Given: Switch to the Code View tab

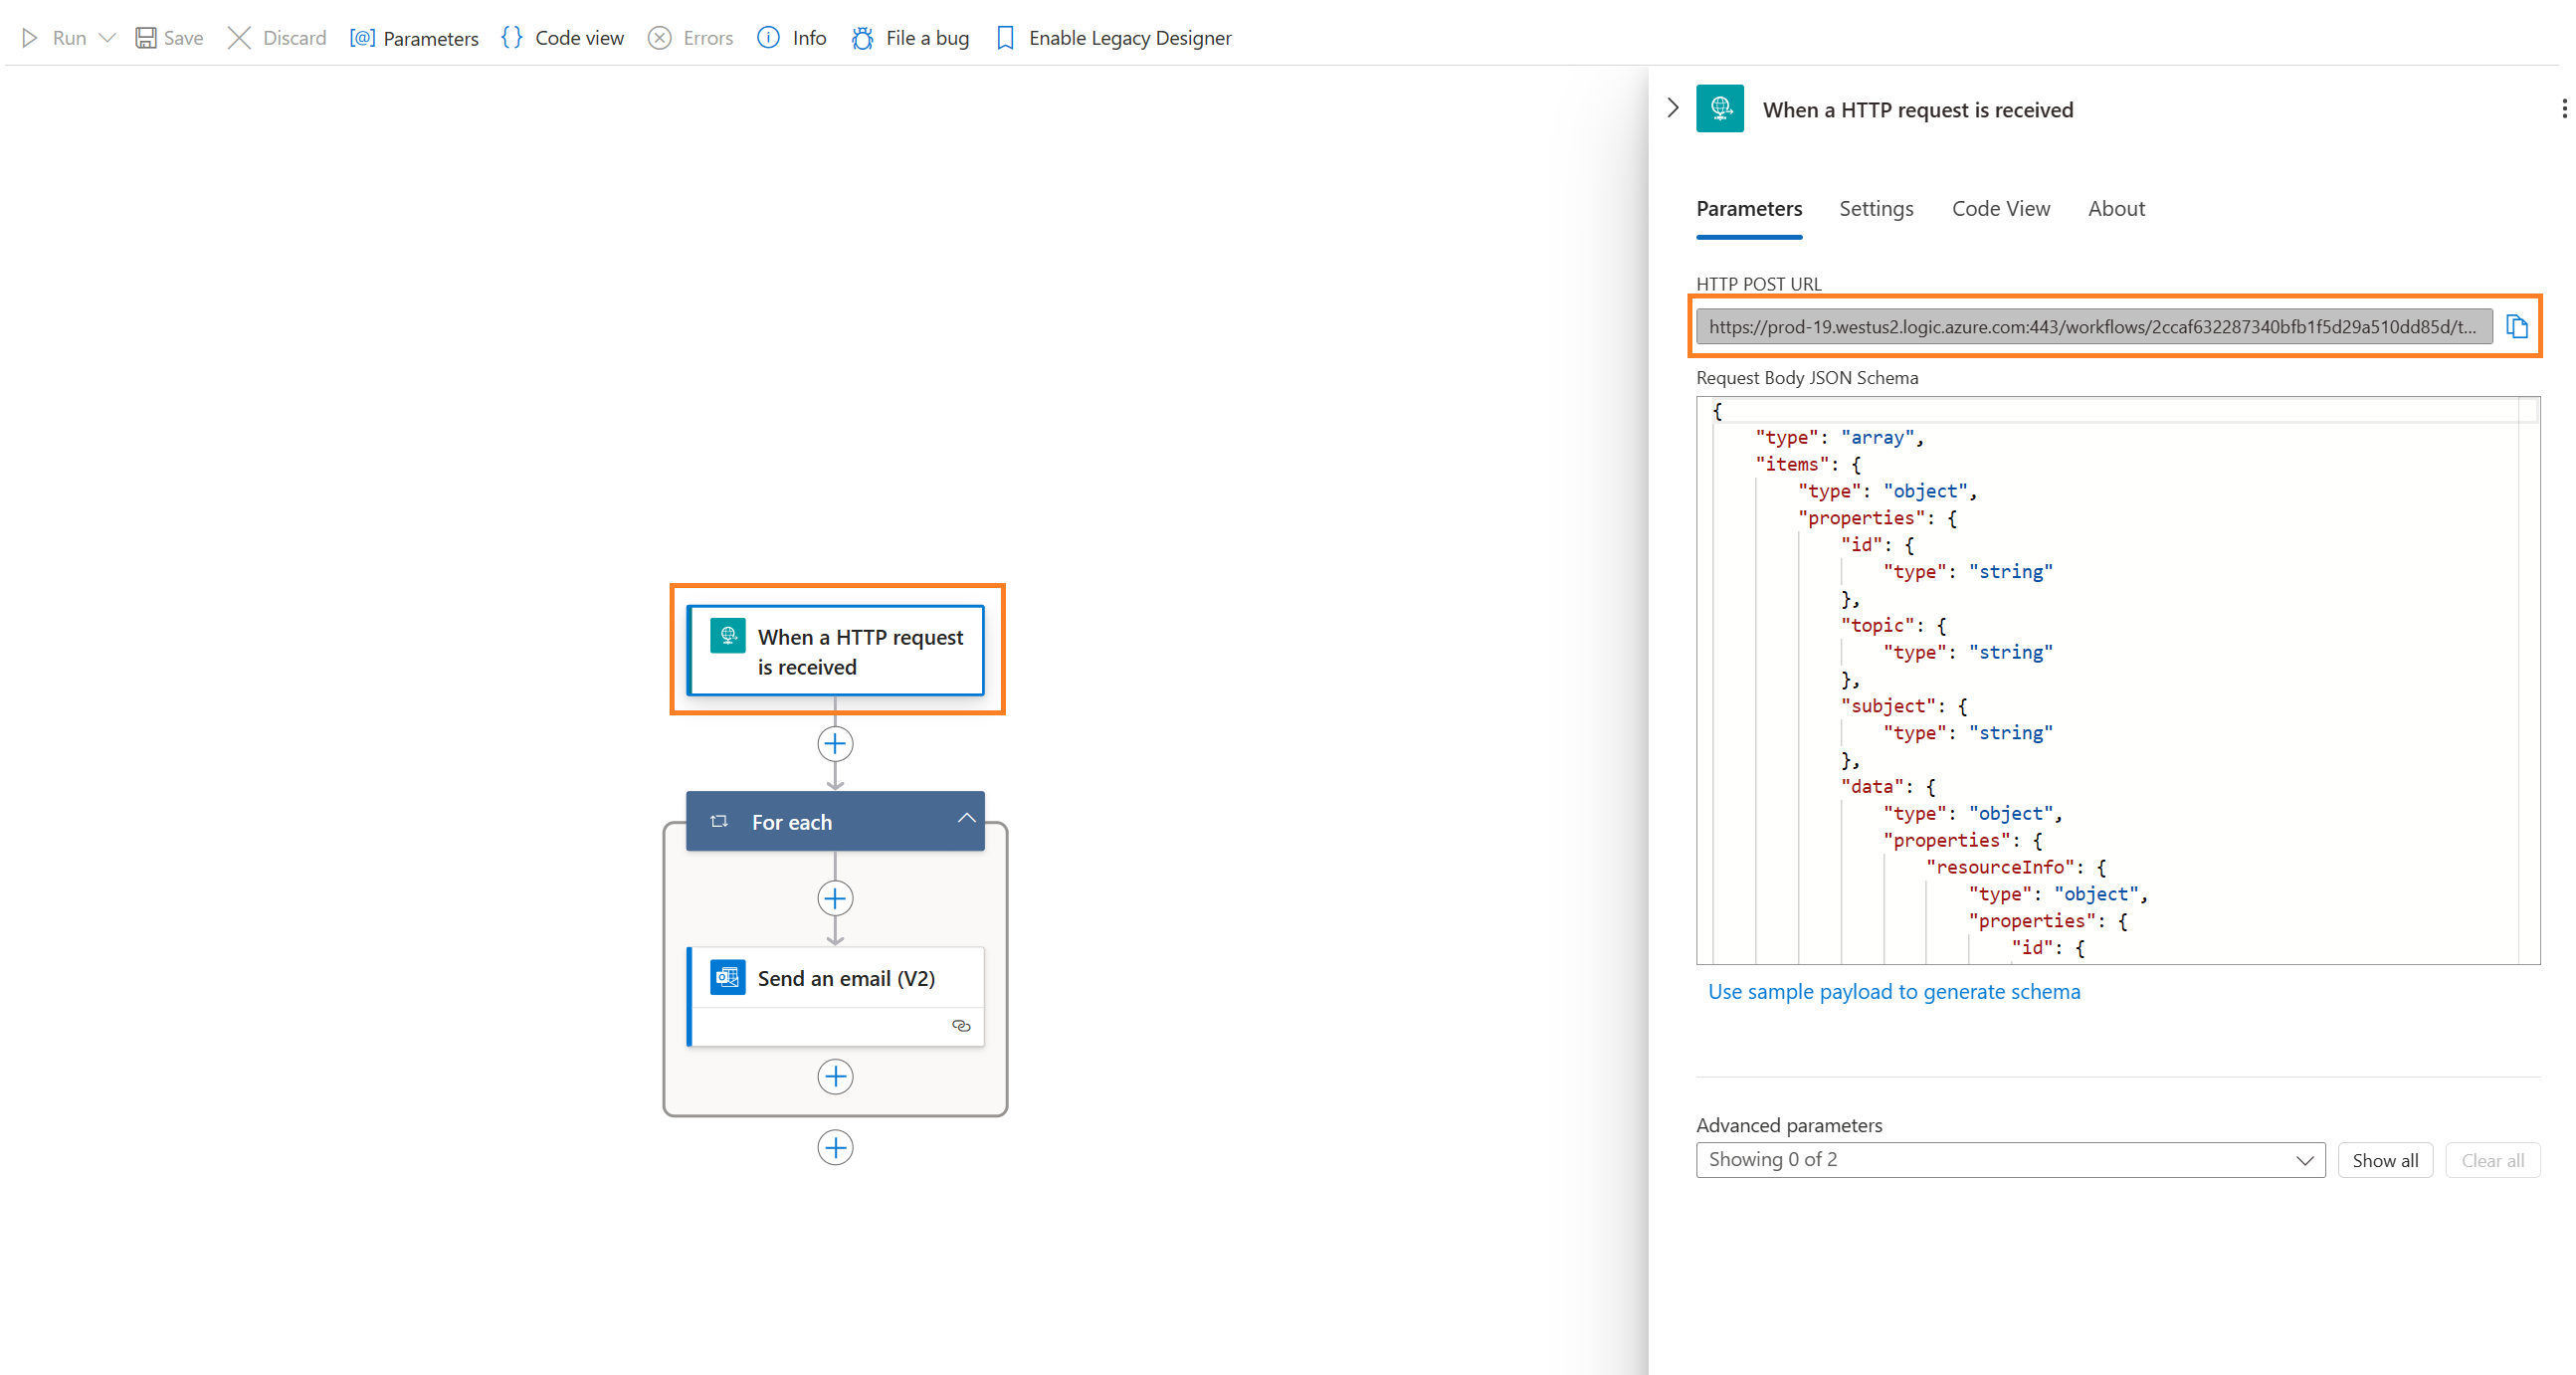Looking at the screenshot, I should 2002,208.
